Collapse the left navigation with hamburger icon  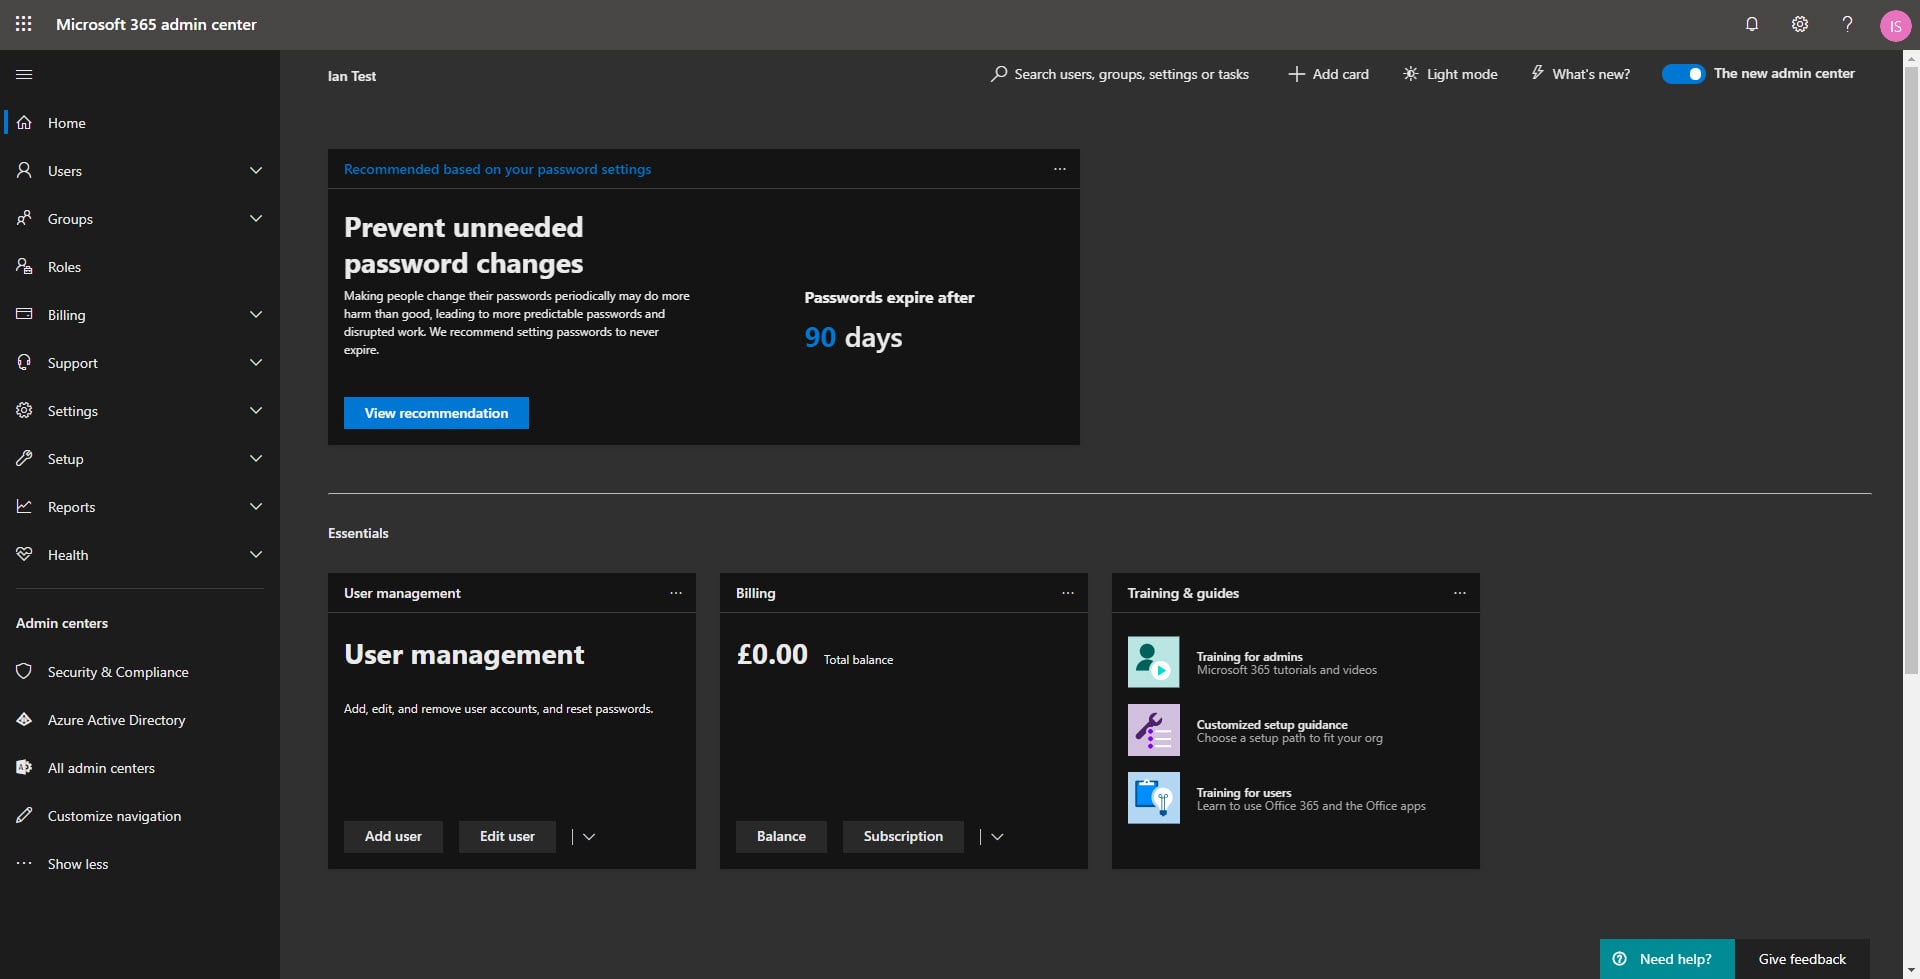[x=25, y=74]
